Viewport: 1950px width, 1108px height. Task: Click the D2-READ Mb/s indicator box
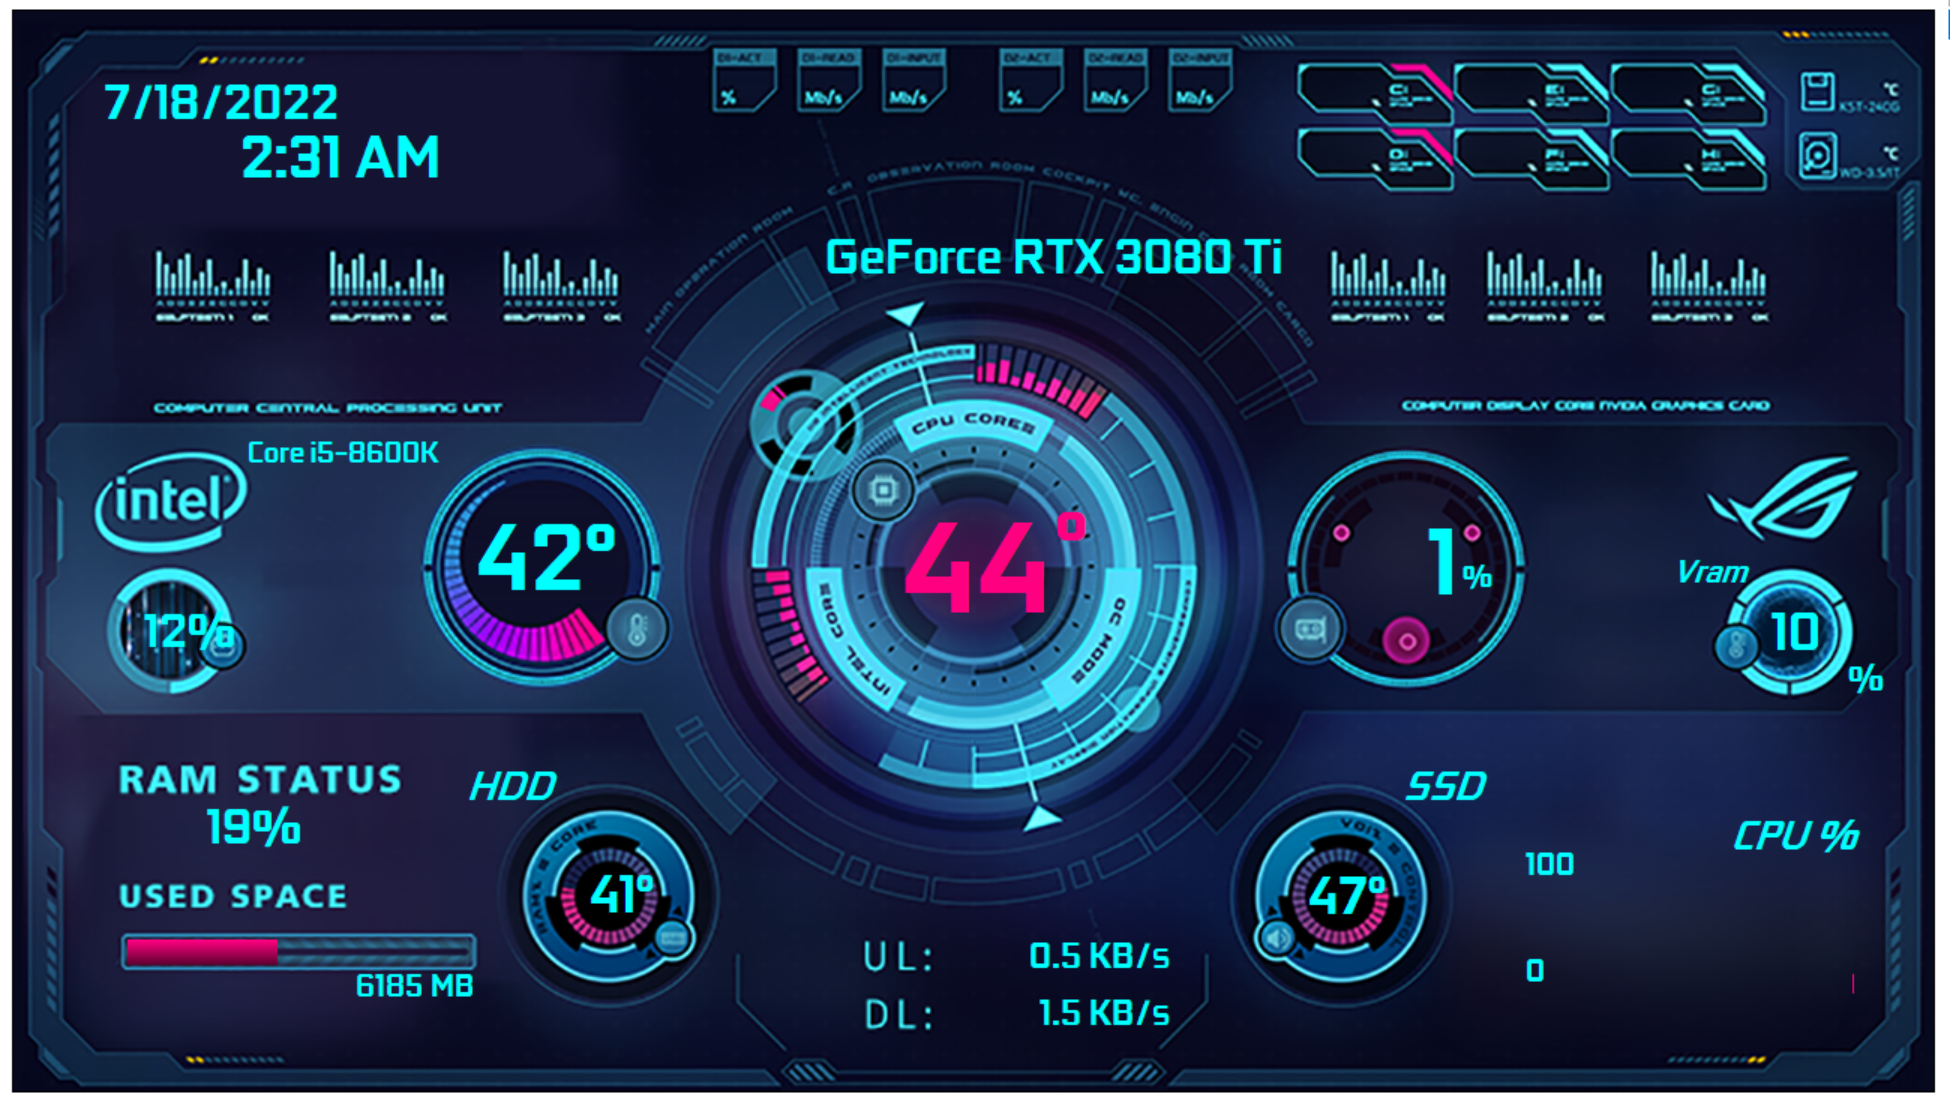click(x=1114, y=80)
